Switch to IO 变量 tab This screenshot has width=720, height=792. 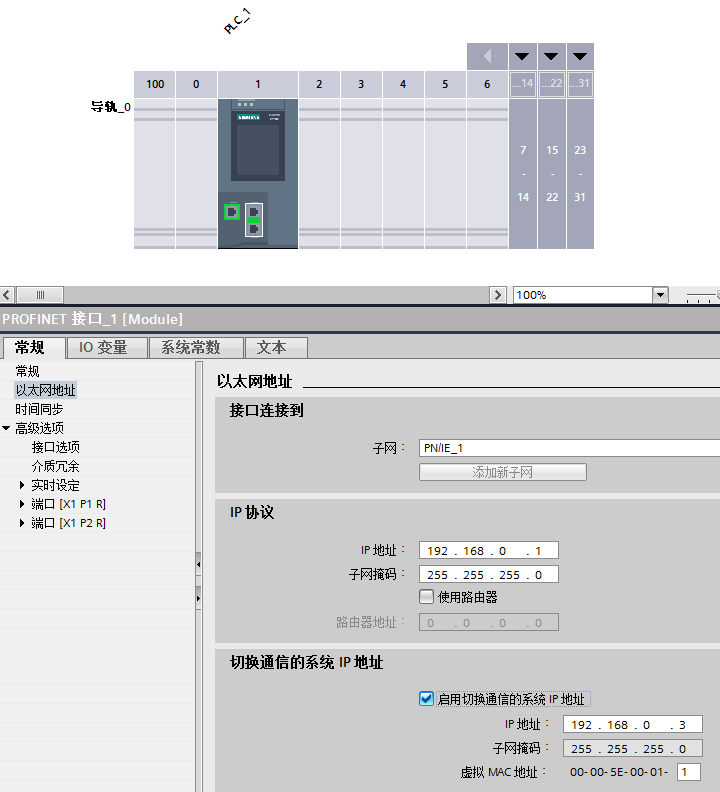coord(107,348)
